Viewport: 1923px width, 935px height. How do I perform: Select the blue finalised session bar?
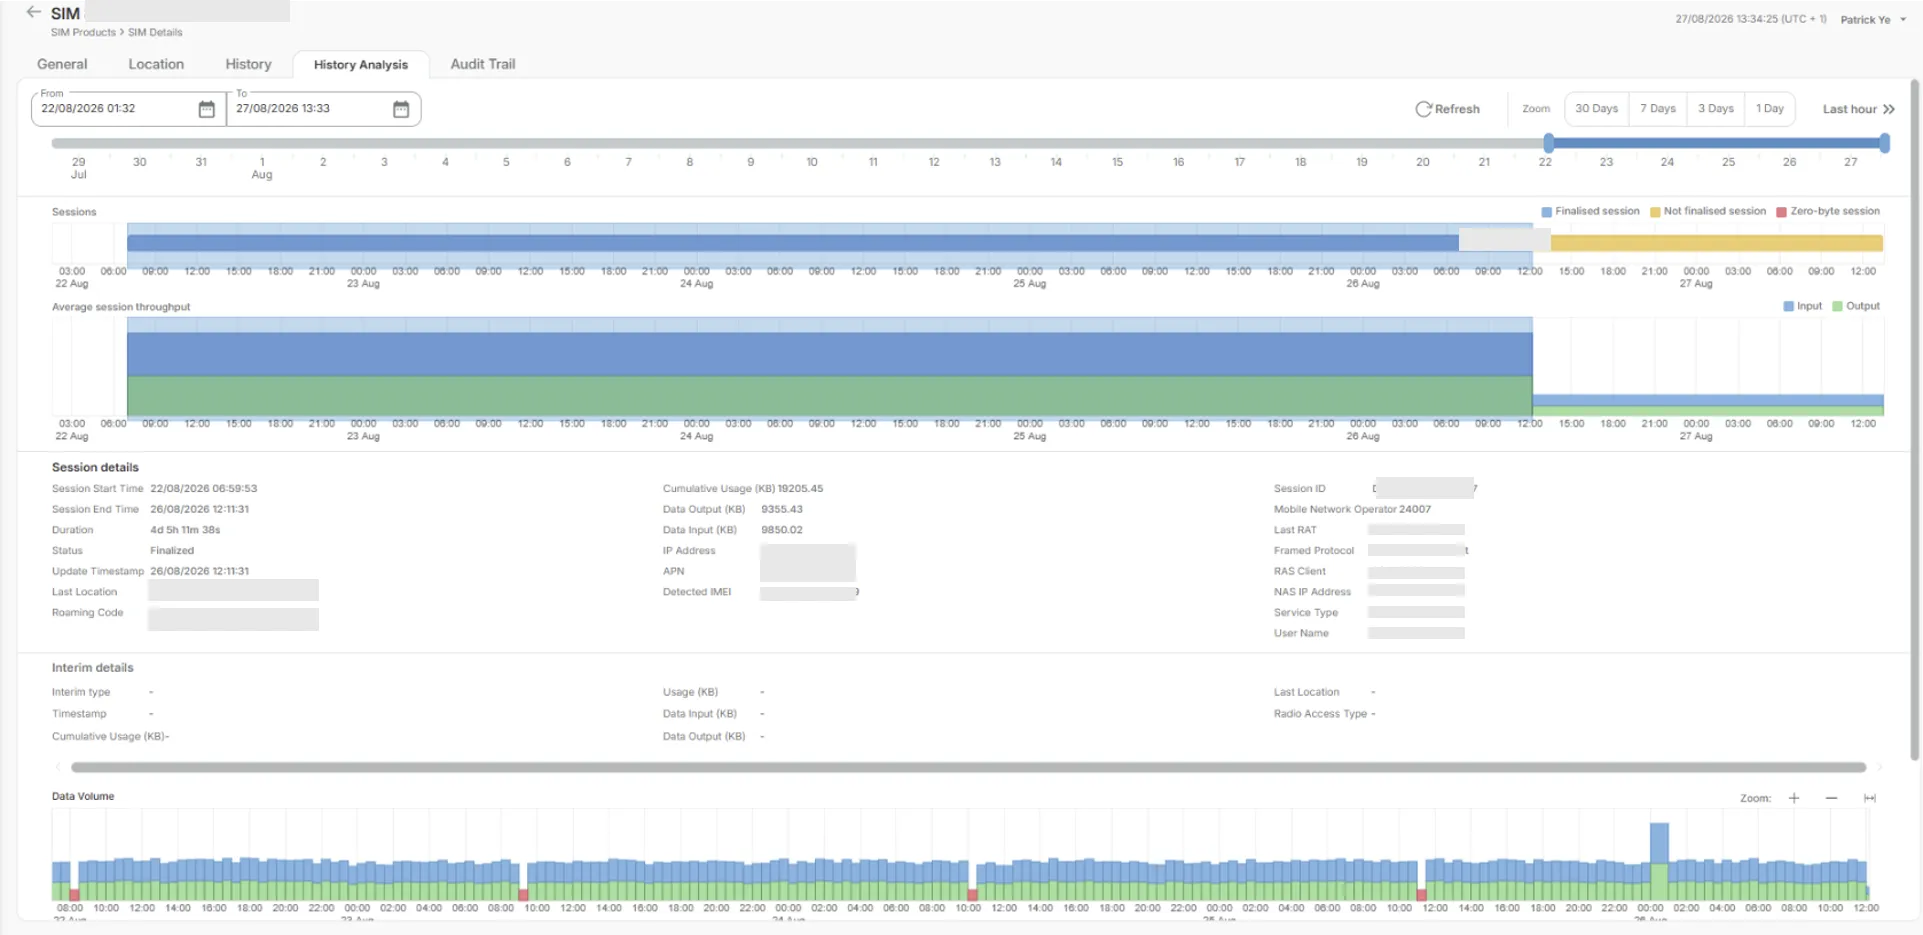click(x=792, y=243)
